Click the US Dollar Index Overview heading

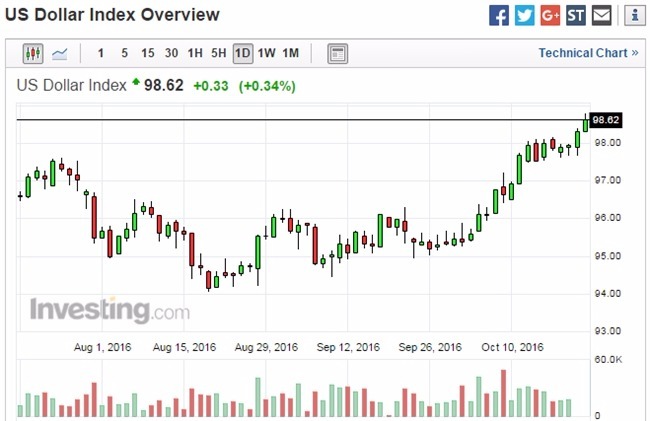point(112,15)
